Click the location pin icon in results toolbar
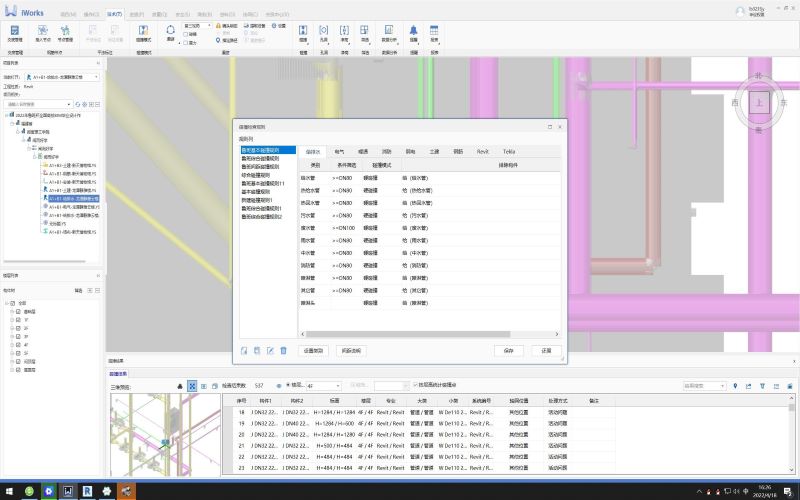 [735, 386]
